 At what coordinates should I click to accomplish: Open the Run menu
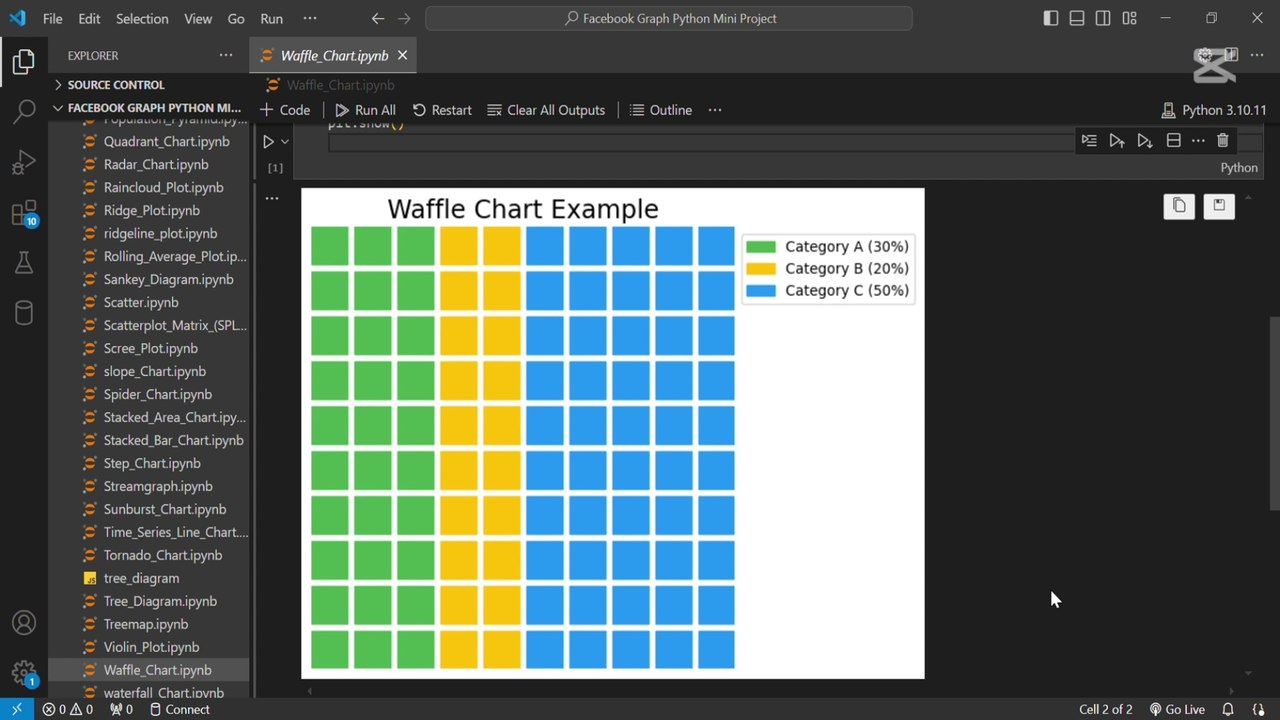point(271,18)
